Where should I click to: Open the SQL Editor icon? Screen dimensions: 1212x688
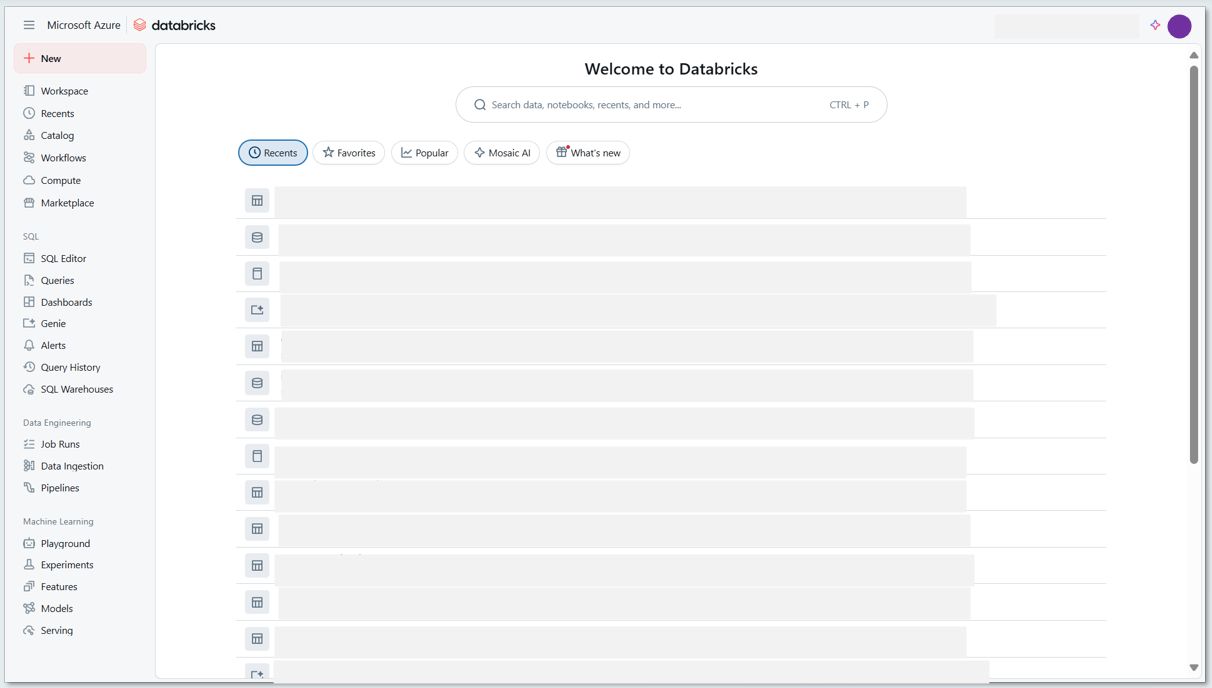(29, 258)
